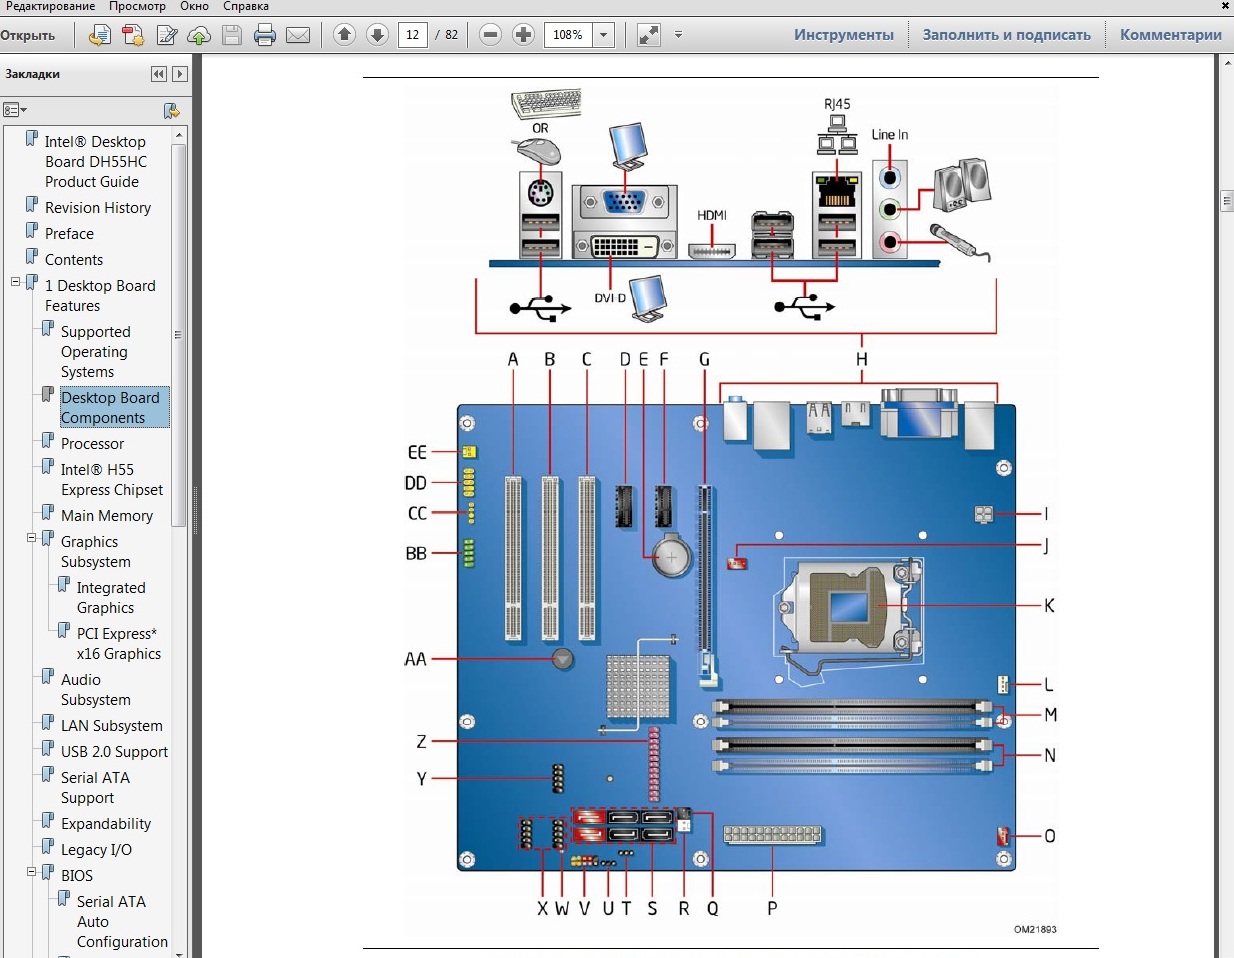1234x958 pixels.
Task: Click the page number input field
Action: [412, 35]
